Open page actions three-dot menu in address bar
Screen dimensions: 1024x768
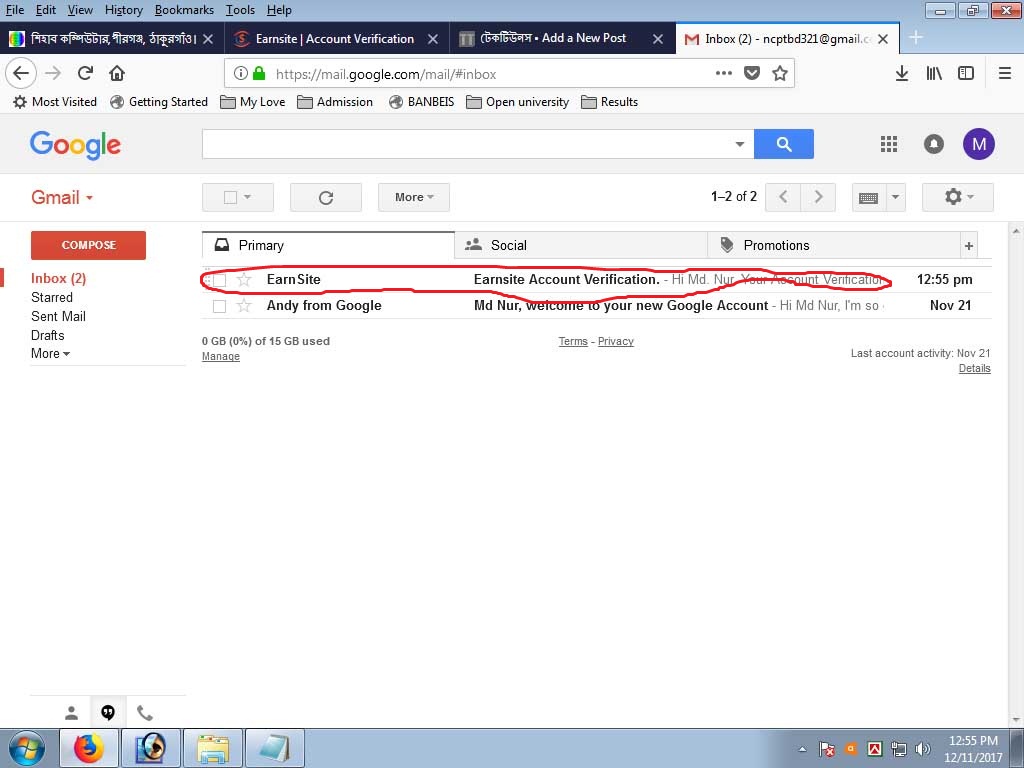pos(724,73)
